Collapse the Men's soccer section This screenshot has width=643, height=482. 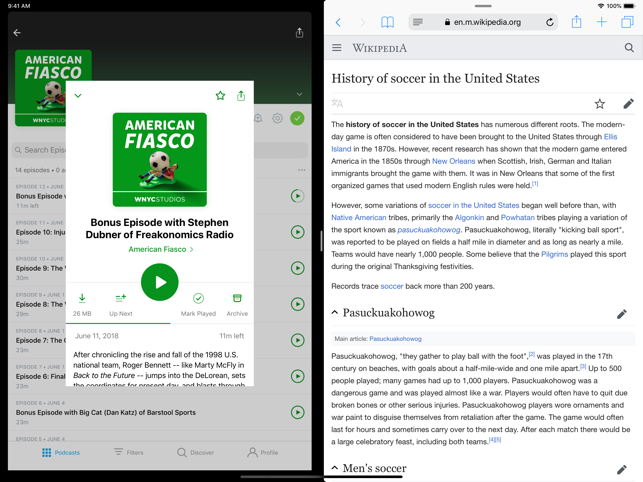tap(335, 468)
